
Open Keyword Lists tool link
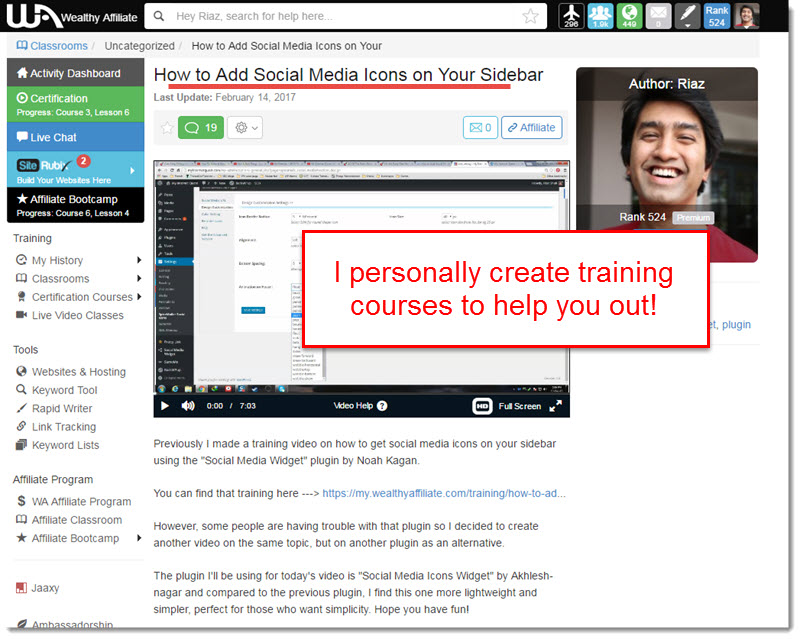tap(65, 445)
